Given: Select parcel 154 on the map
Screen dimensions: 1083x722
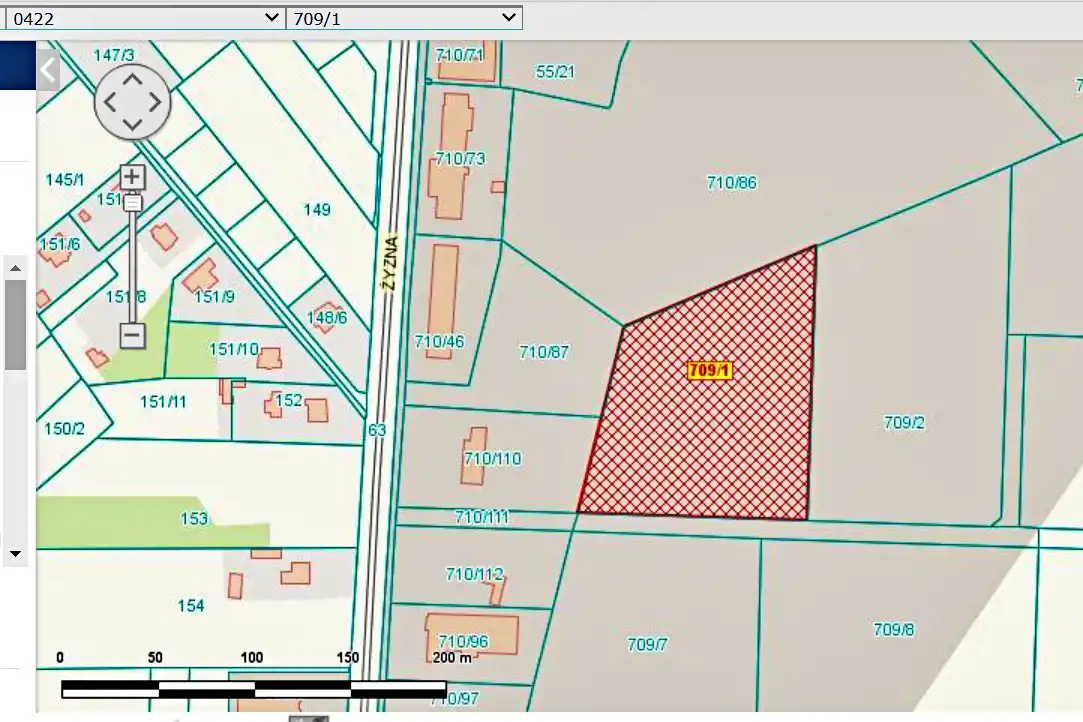Looking at the screenshot, I should 190,606.
